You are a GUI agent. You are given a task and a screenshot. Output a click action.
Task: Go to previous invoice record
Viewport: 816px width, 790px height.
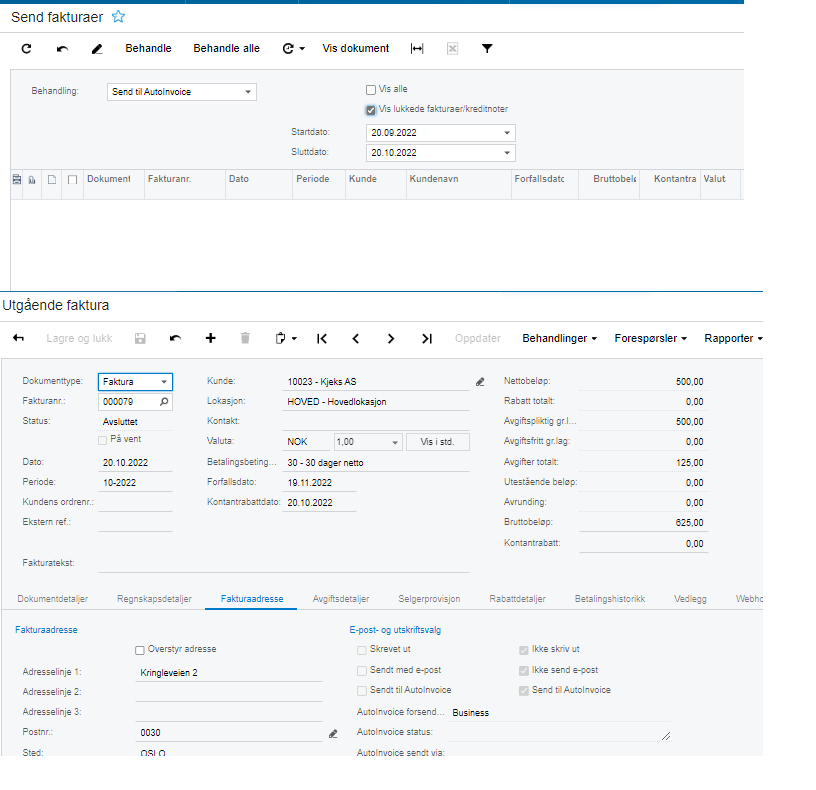pyautogui.click(x=356, y=339)
